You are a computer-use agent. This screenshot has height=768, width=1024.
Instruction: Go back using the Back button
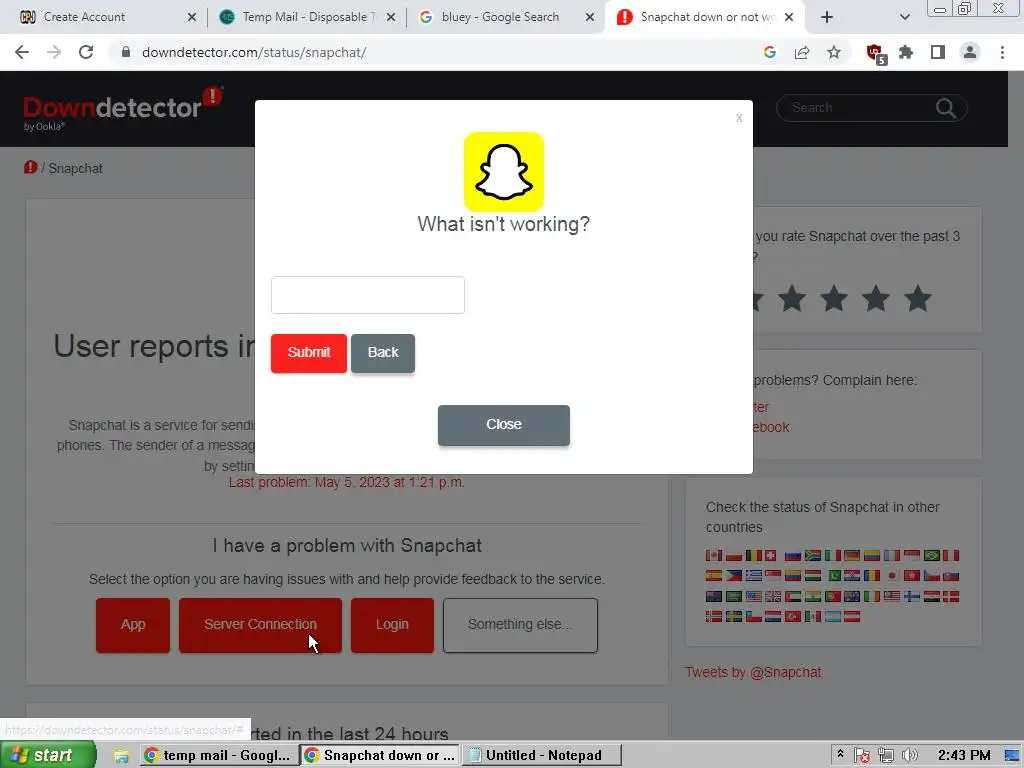(383, 353)
